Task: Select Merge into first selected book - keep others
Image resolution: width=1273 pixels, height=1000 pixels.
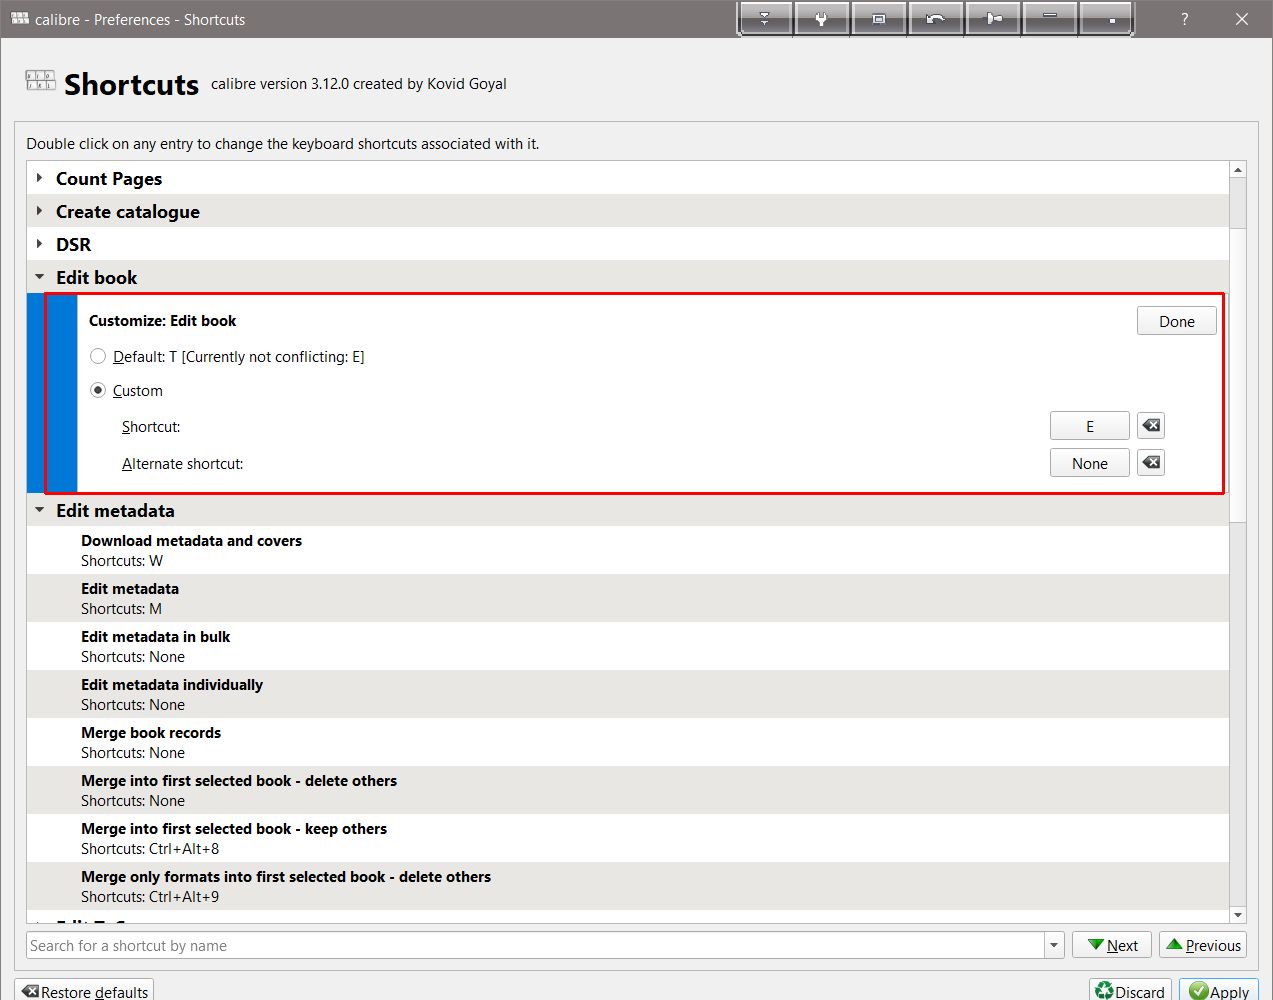Action: (628, 838)
